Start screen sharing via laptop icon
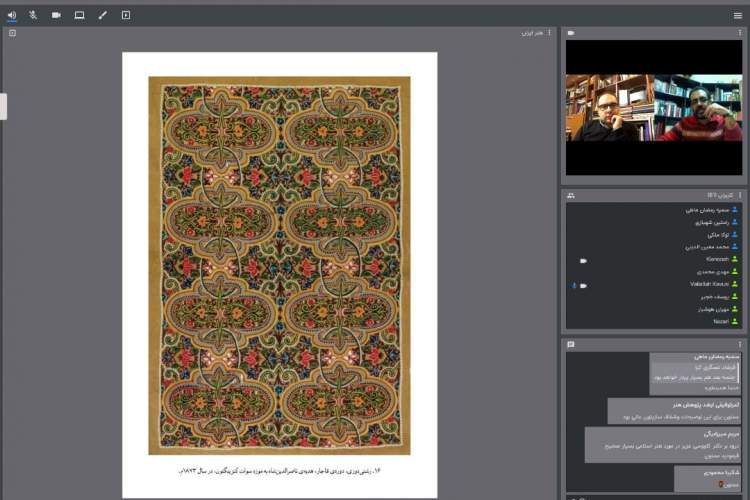 point(79,15)
